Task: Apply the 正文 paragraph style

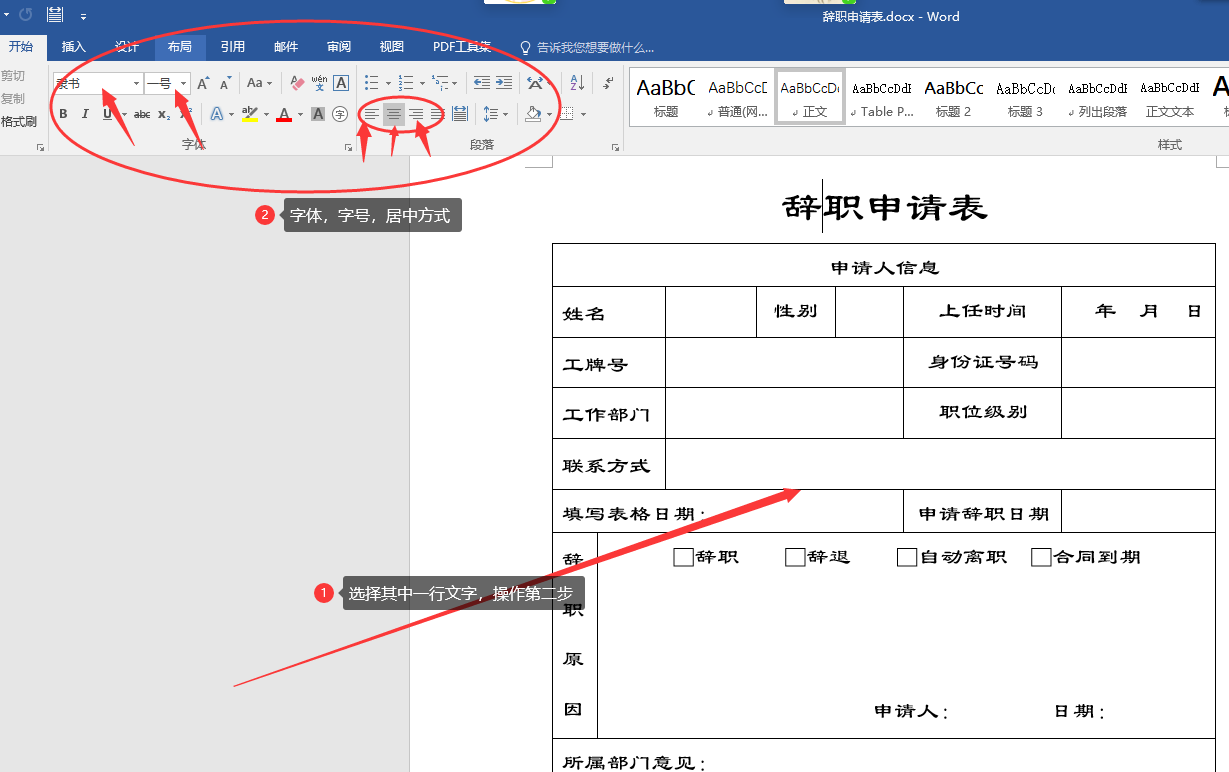Action: coord(808,96)
